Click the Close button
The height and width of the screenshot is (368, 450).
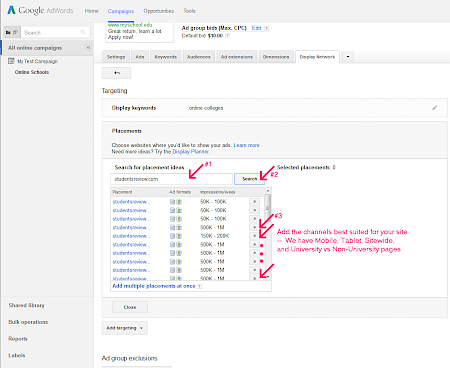pyautogui.click(x=130, y=307)
